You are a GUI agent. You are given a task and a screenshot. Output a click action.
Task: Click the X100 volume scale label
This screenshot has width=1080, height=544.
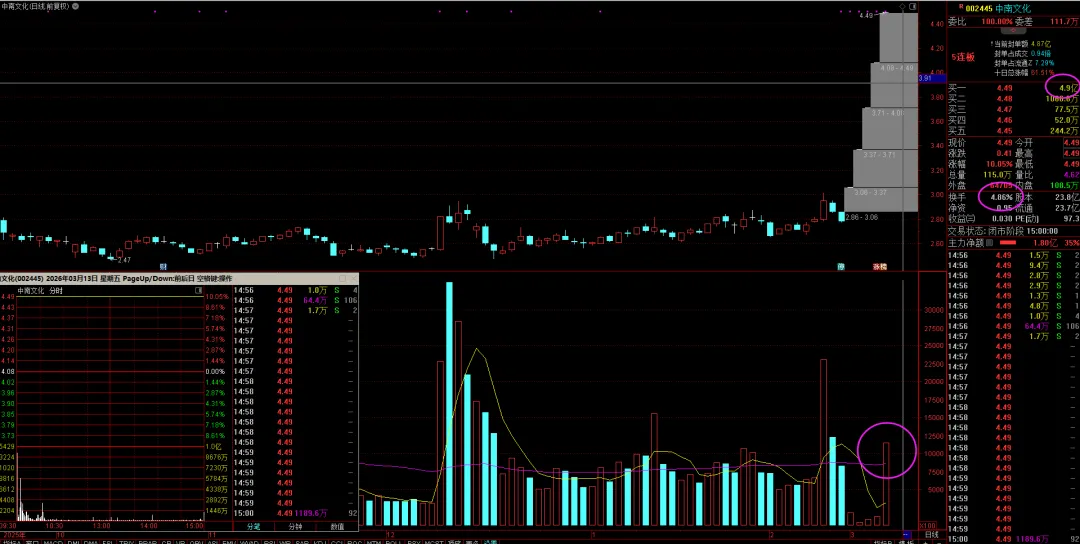click(928, 525)
